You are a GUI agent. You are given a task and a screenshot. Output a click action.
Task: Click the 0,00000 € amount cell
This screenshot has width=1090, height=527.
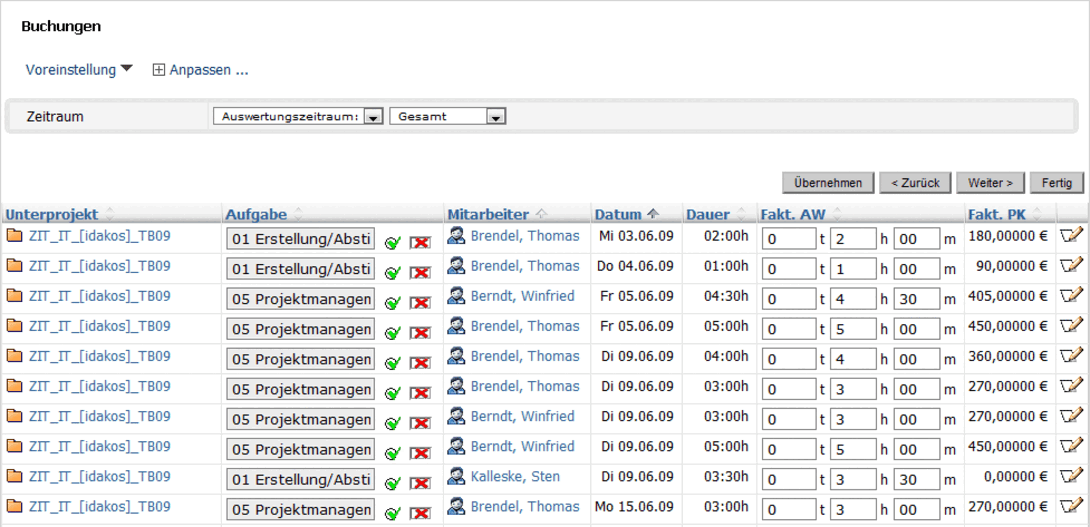tap(1014, 476)
